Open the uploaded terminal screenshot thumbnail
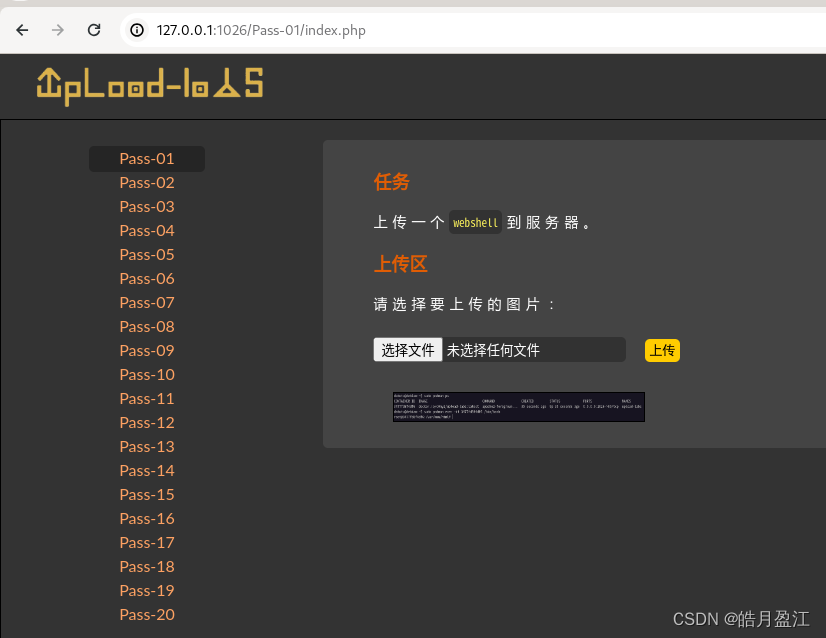 click(519, 407)
